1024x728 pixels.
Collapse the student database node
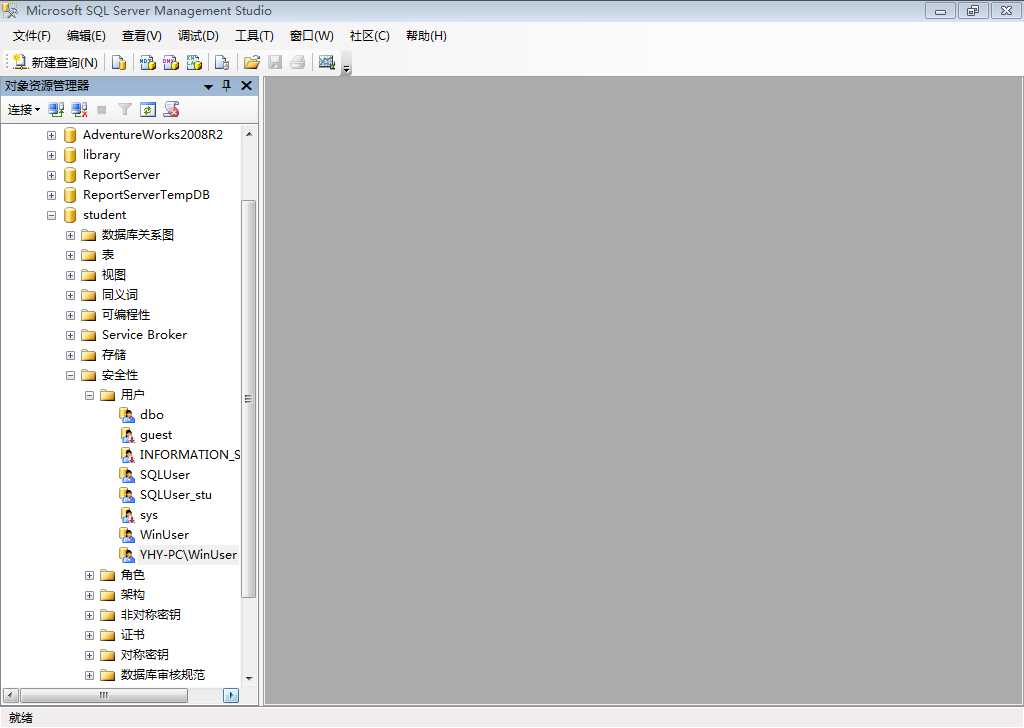pos(52,215)
